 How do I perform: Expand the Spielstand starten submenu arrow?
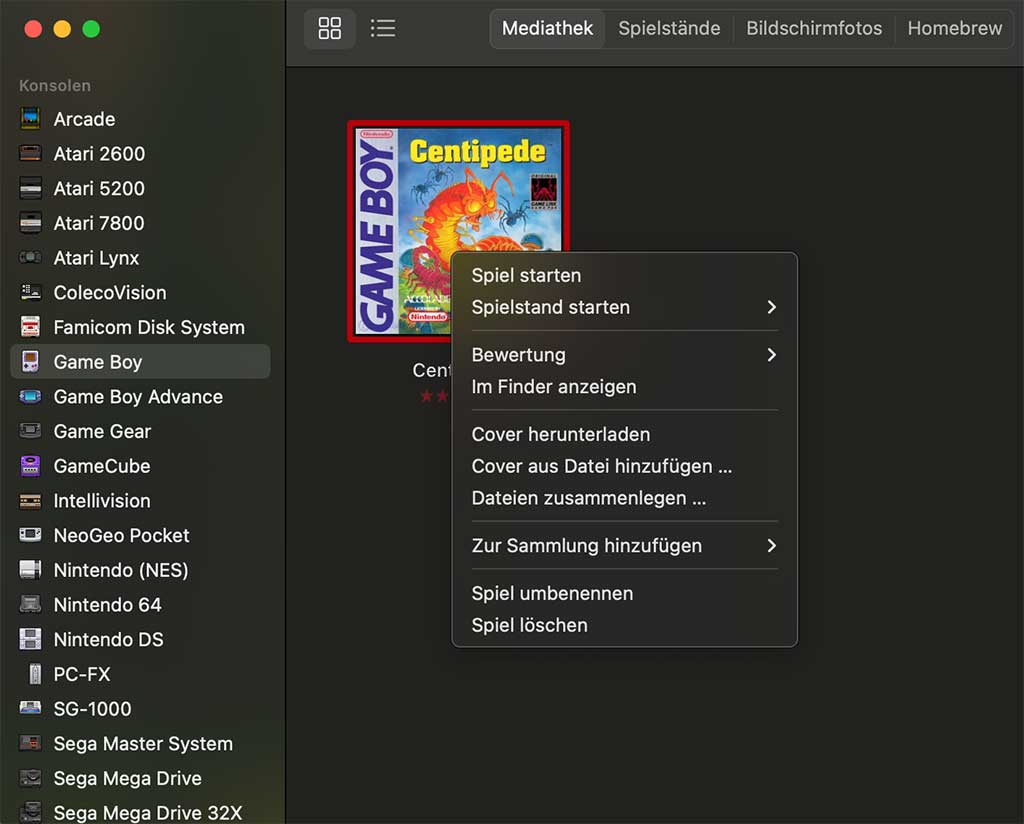(771, 307)
